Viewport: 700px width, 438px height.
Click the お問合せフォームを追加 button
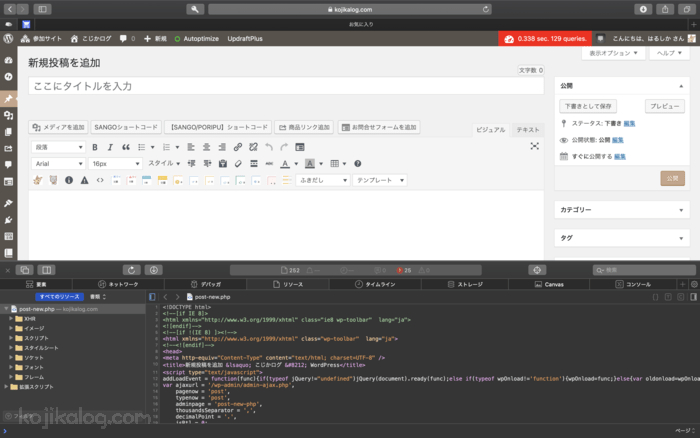(379, 127)
